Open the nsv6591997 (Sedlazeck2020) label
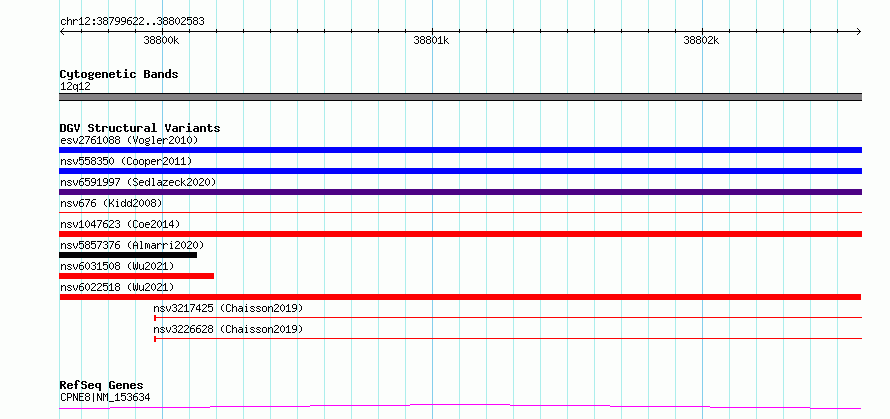 [138, 182]
